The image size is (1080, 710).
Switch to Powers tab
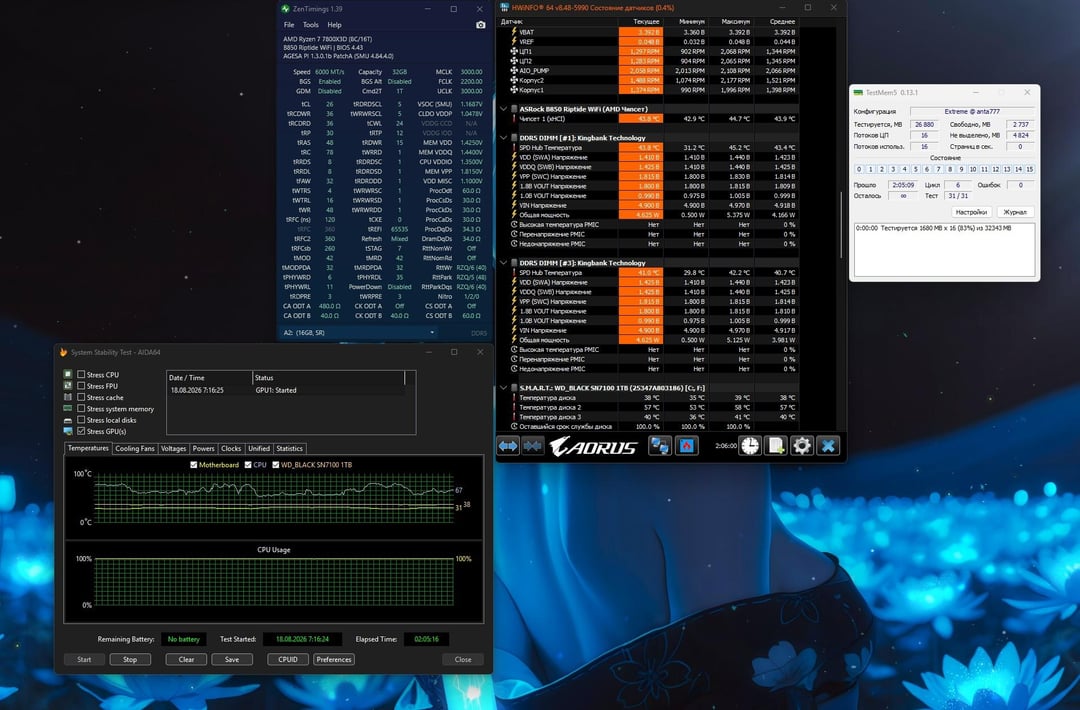[x=203, y=448]
